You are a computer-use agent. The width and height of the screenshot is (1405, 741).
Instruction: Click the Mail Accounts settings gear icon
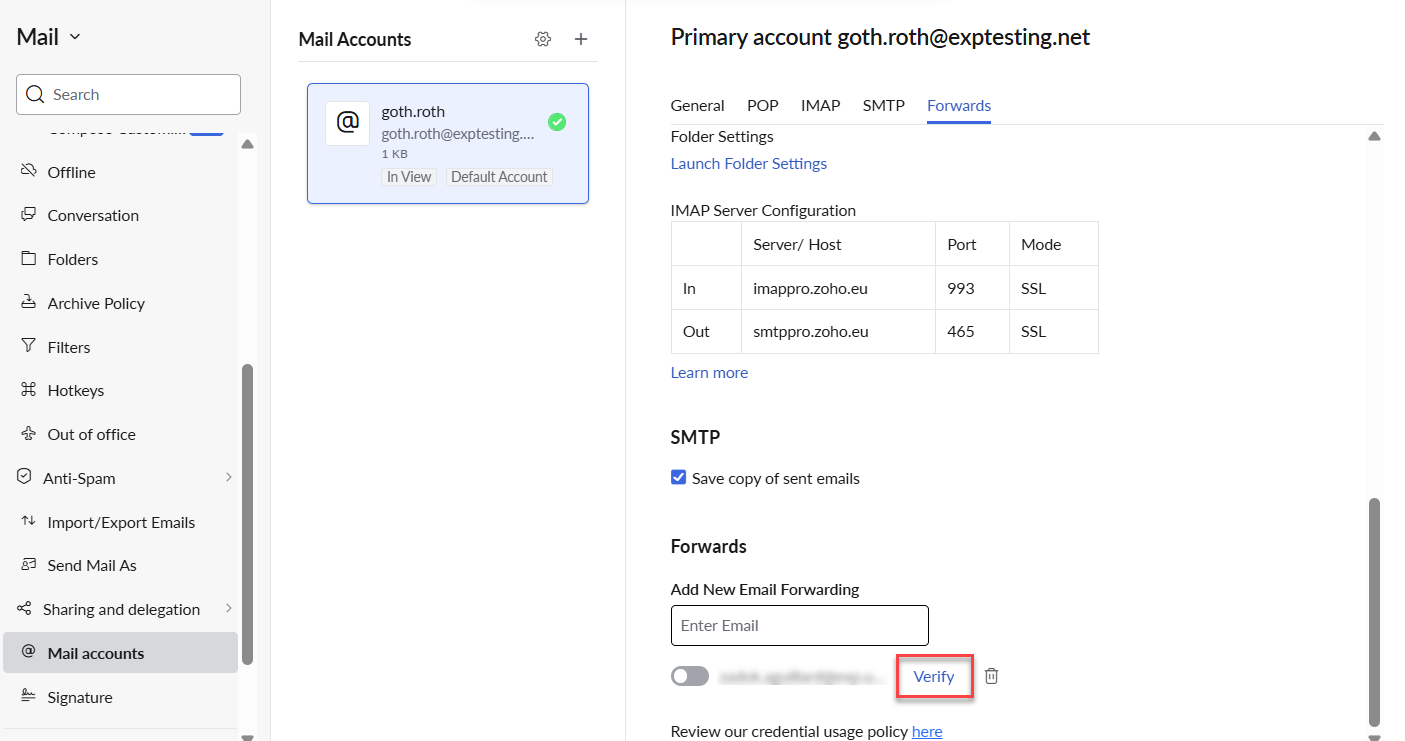(x=543, y=39)
